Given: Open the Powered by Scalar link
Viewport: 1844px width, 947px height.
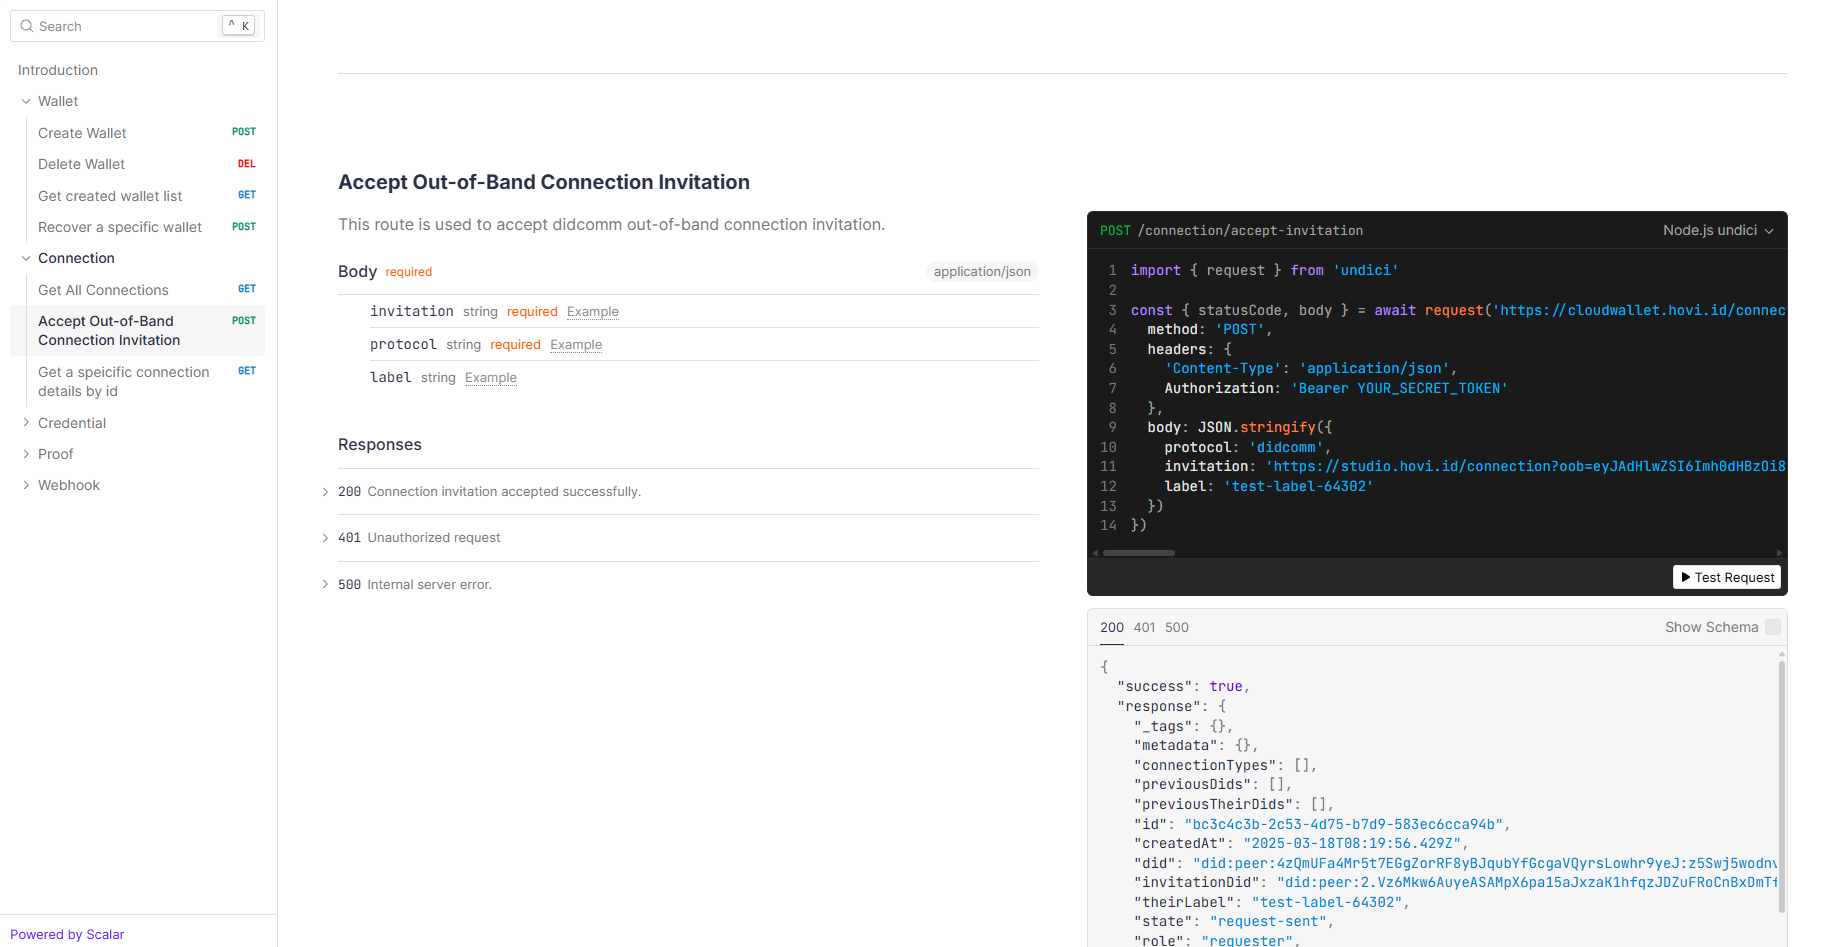Looking at the screenshot, I should click(67, 934).
